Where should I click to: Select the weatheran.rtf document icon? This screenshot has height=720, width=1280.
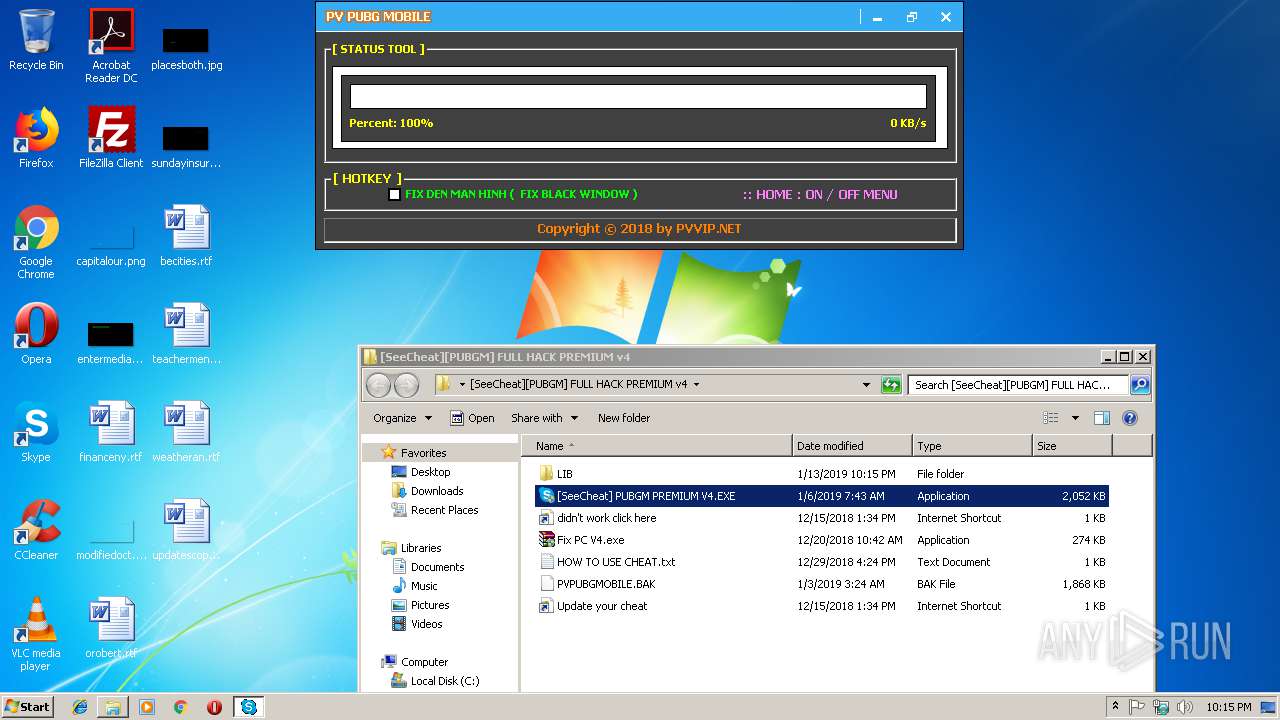pos(186,432)
